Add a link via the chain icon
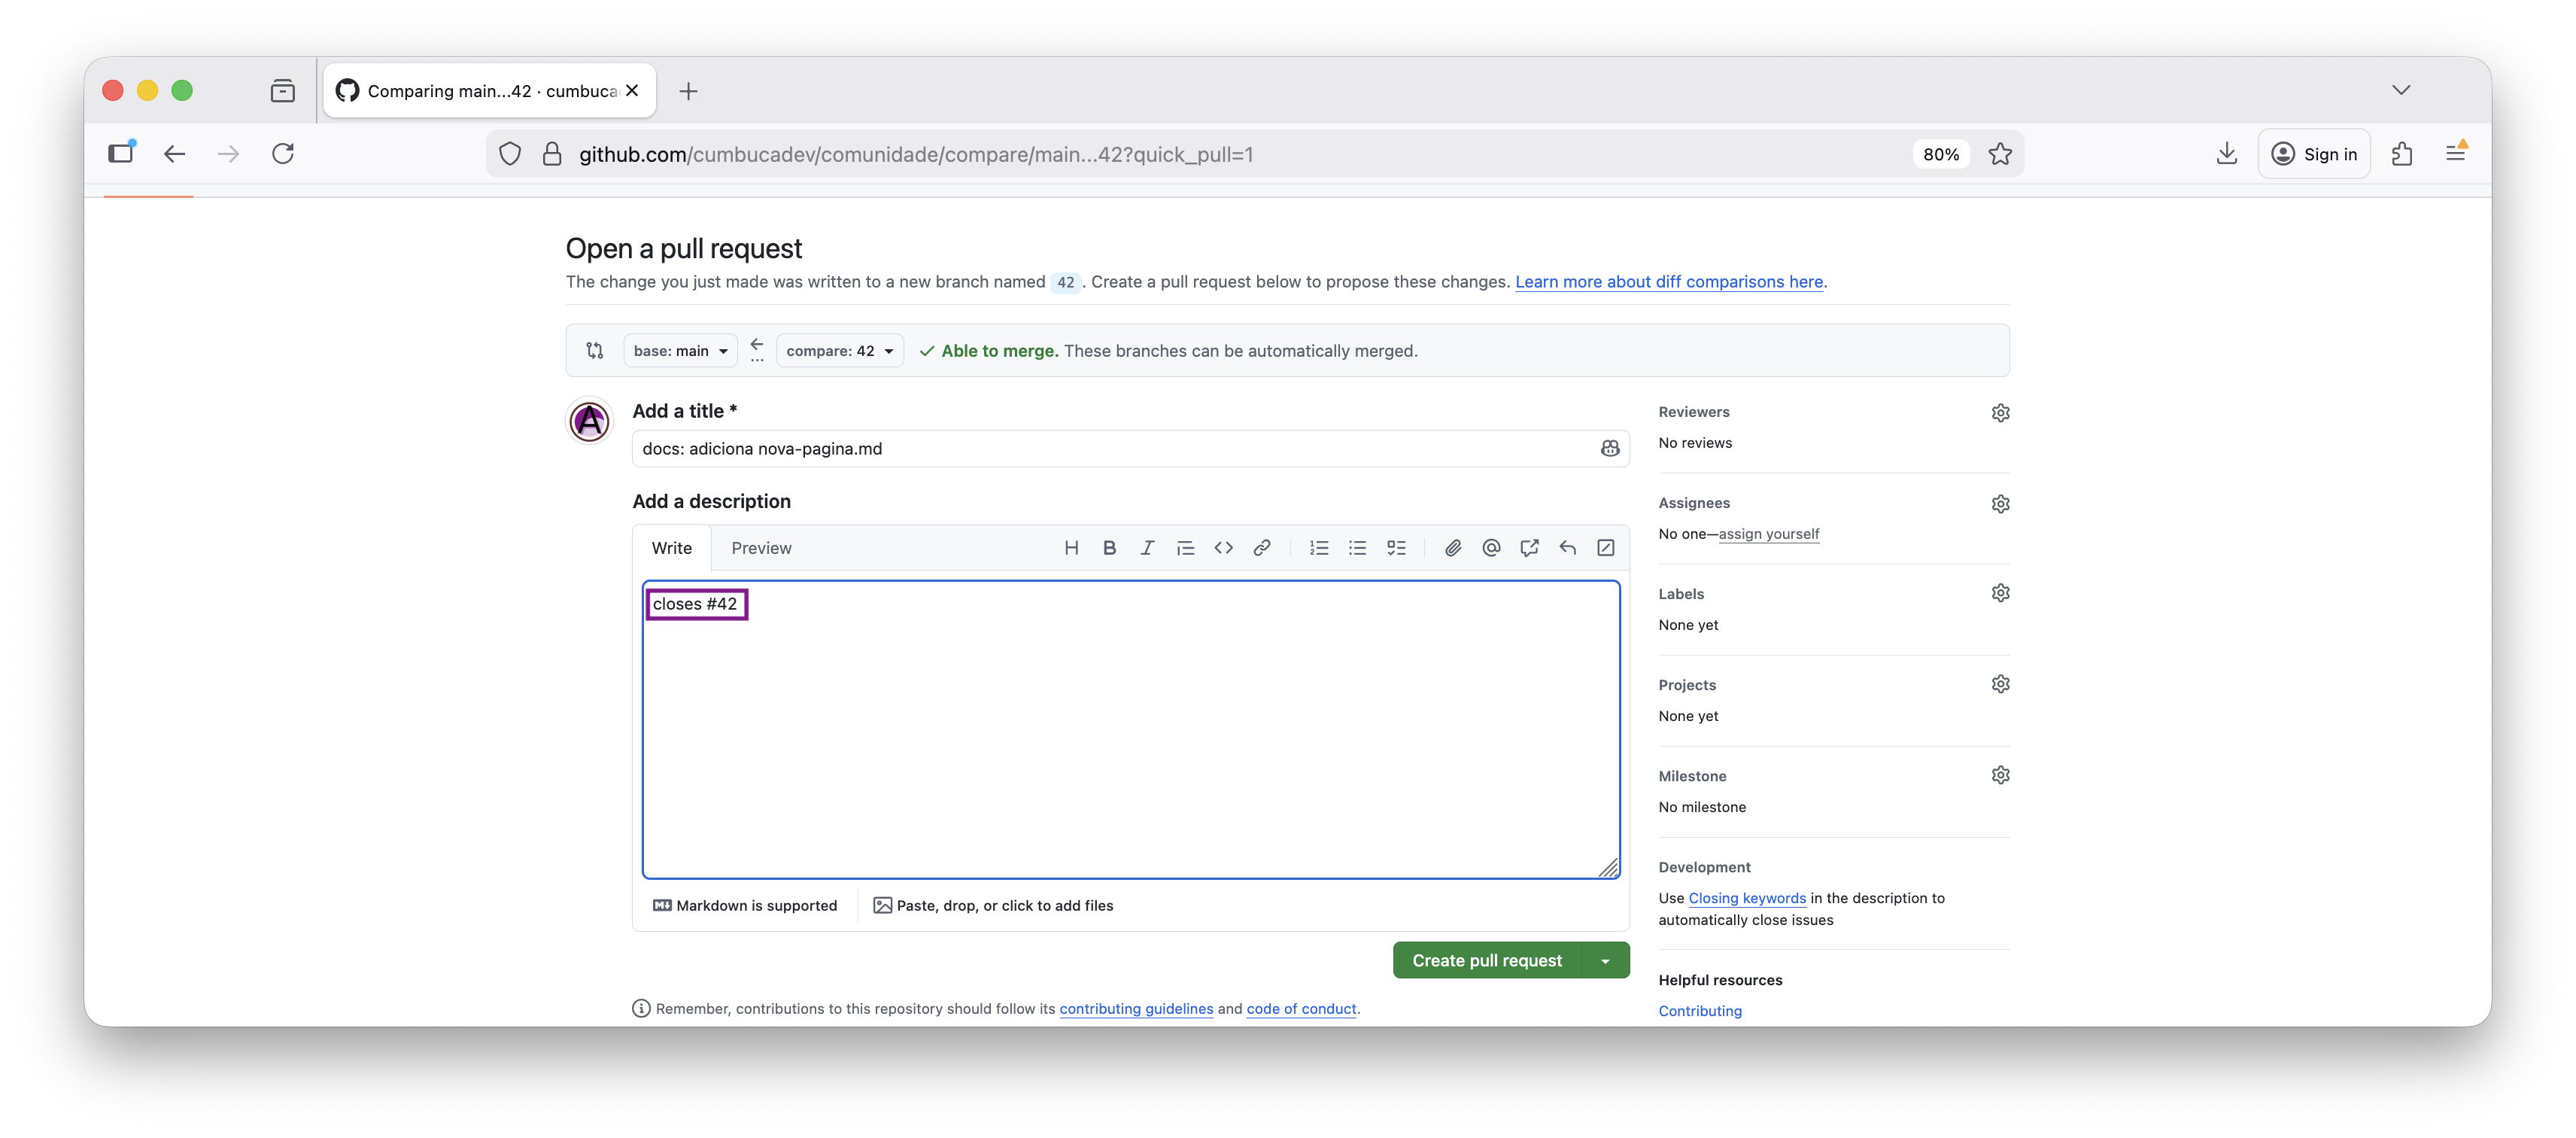This screenshot has width=2576, height=1138. click(1262, 547)
